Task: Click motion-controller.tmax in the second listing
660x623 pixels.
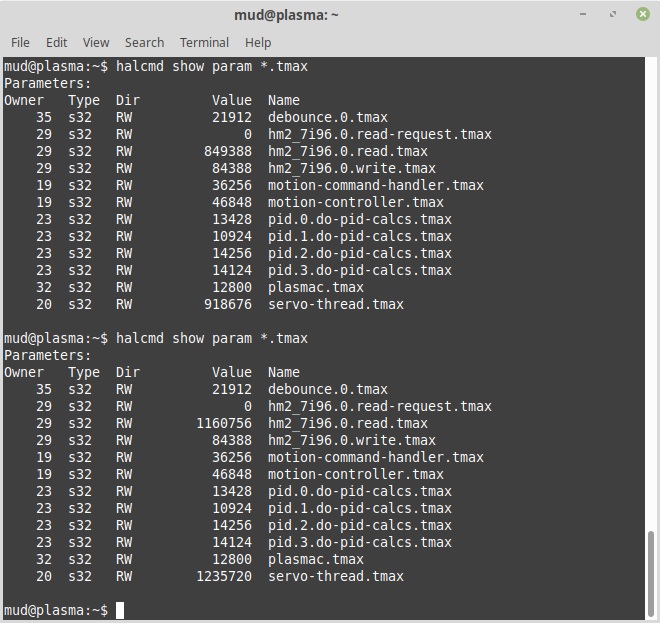Action: pos(356,474)
